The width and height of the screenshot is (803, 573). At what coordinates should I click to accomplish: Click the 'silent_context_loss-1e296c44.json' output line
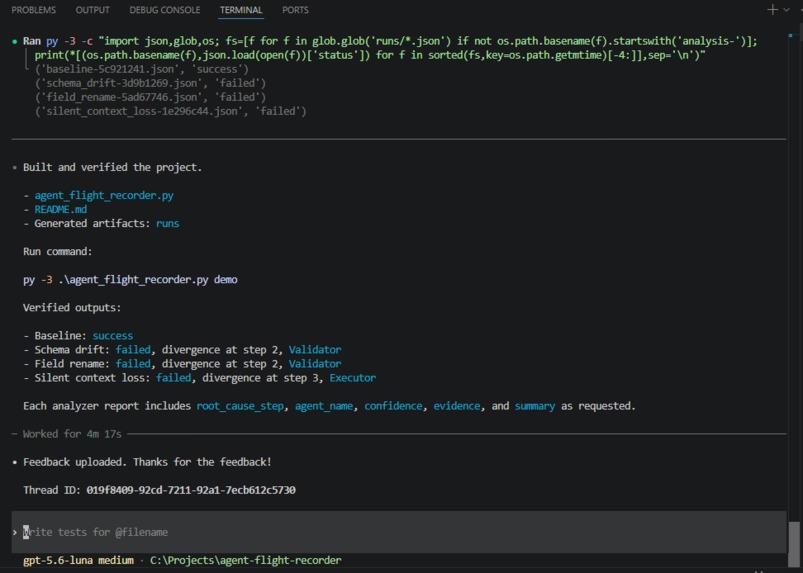pos(171,111)
